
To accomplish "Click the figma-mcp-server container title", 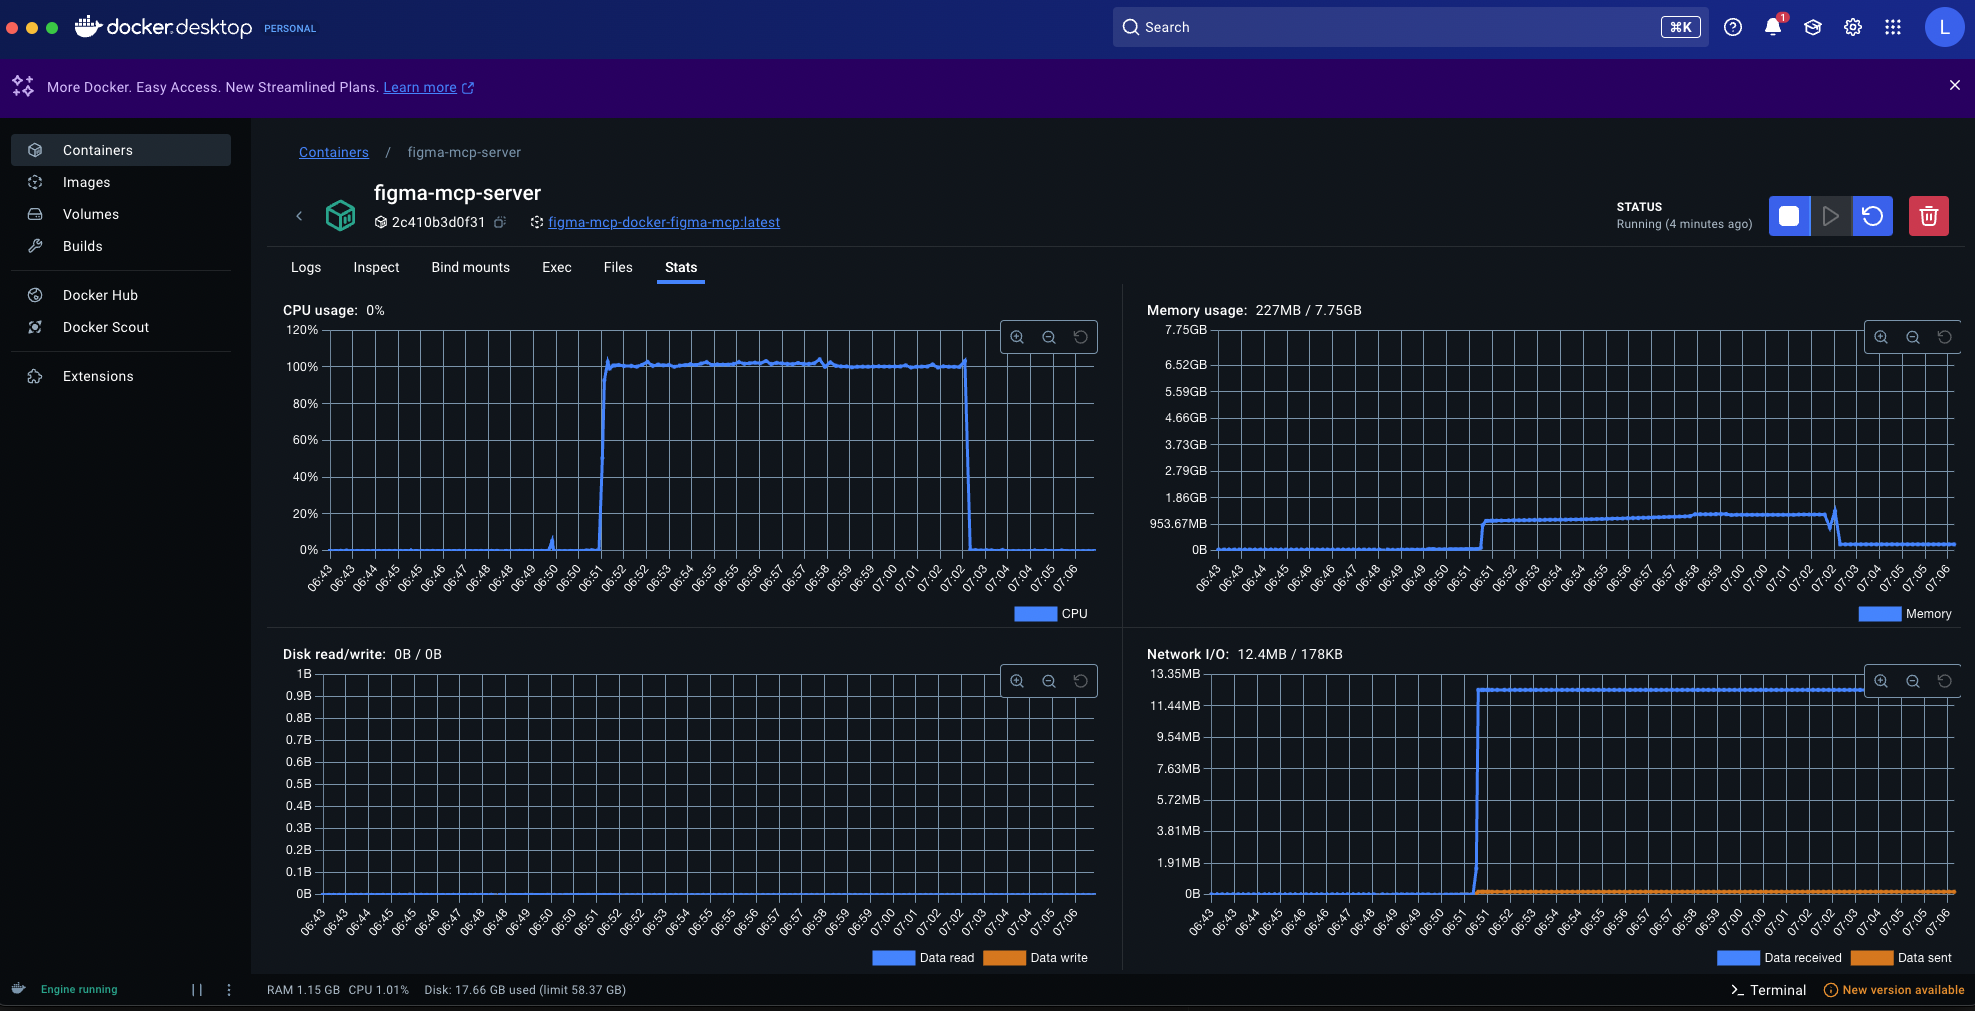I will point(457,193).
